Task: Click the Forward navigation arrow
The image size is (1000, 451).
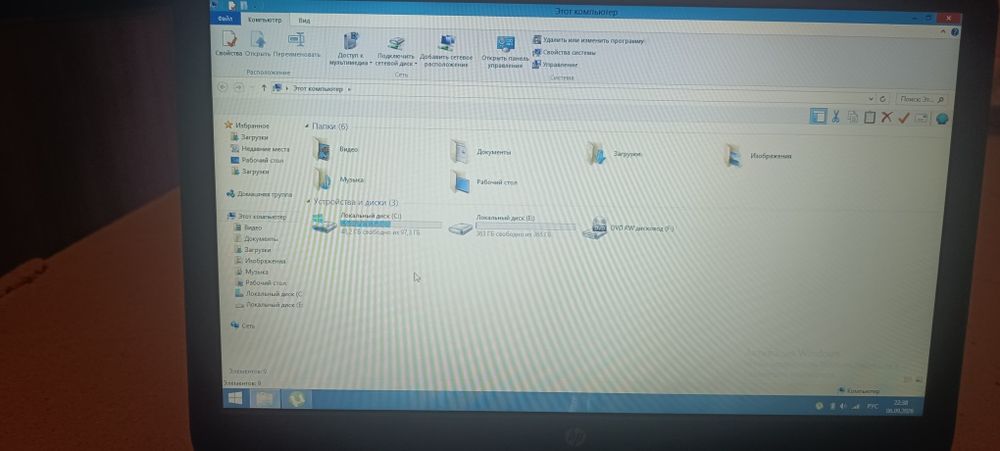Action: pyautogui.click(x=239, y=87)
